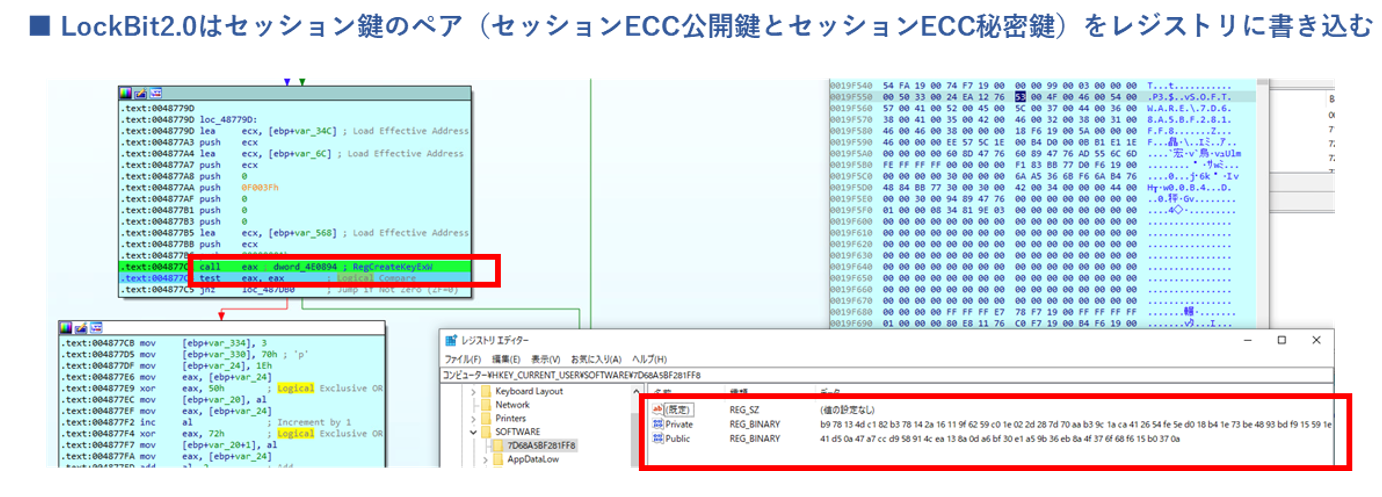
Task: Select the (既定) value name
Action: [x=680, y=410]
